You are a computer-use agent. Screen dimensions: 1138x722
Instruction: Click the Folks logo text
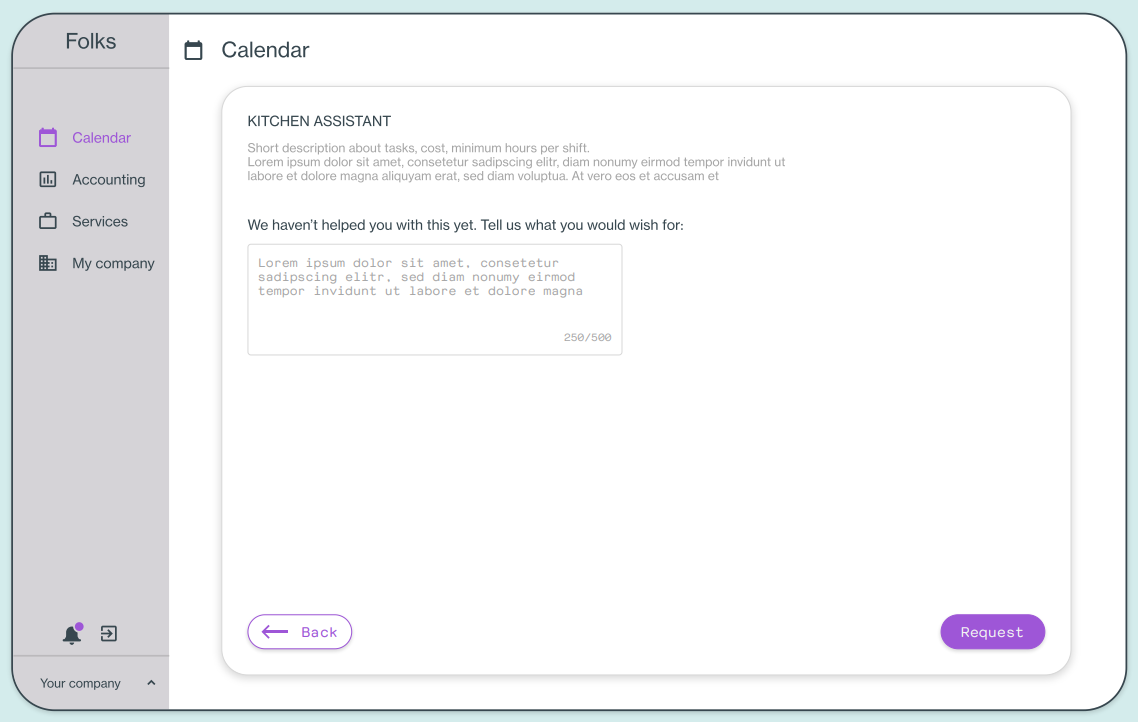91,41
